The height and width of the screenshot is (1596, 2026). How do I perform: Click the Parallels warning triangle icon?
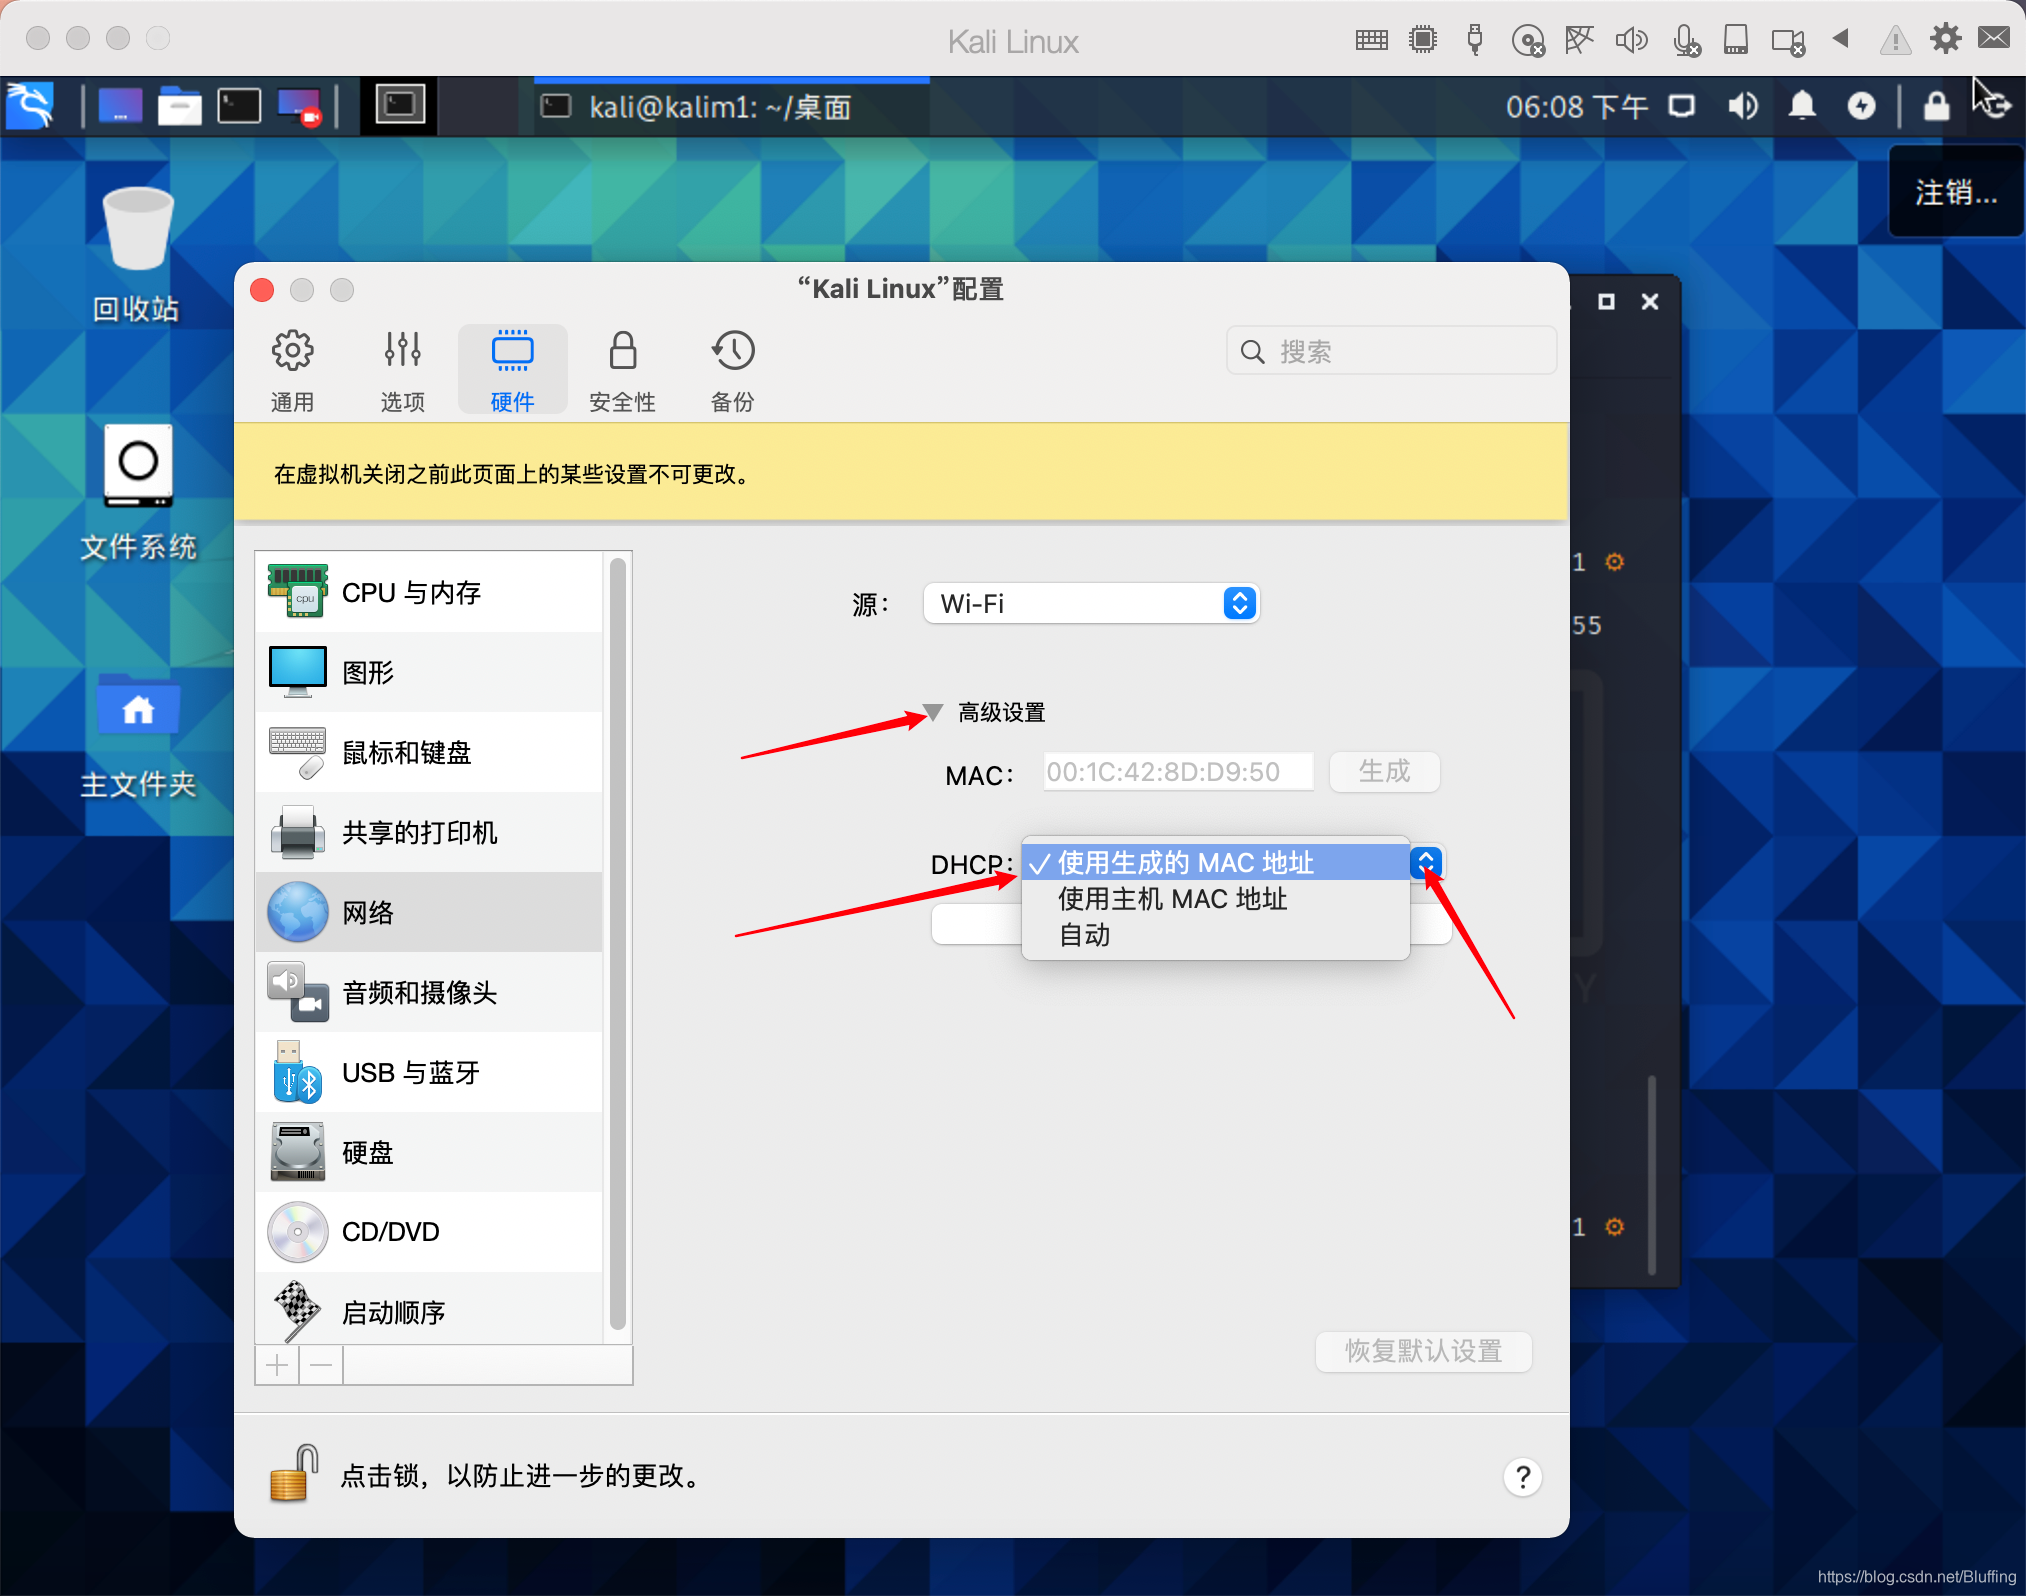point(1895,40)
